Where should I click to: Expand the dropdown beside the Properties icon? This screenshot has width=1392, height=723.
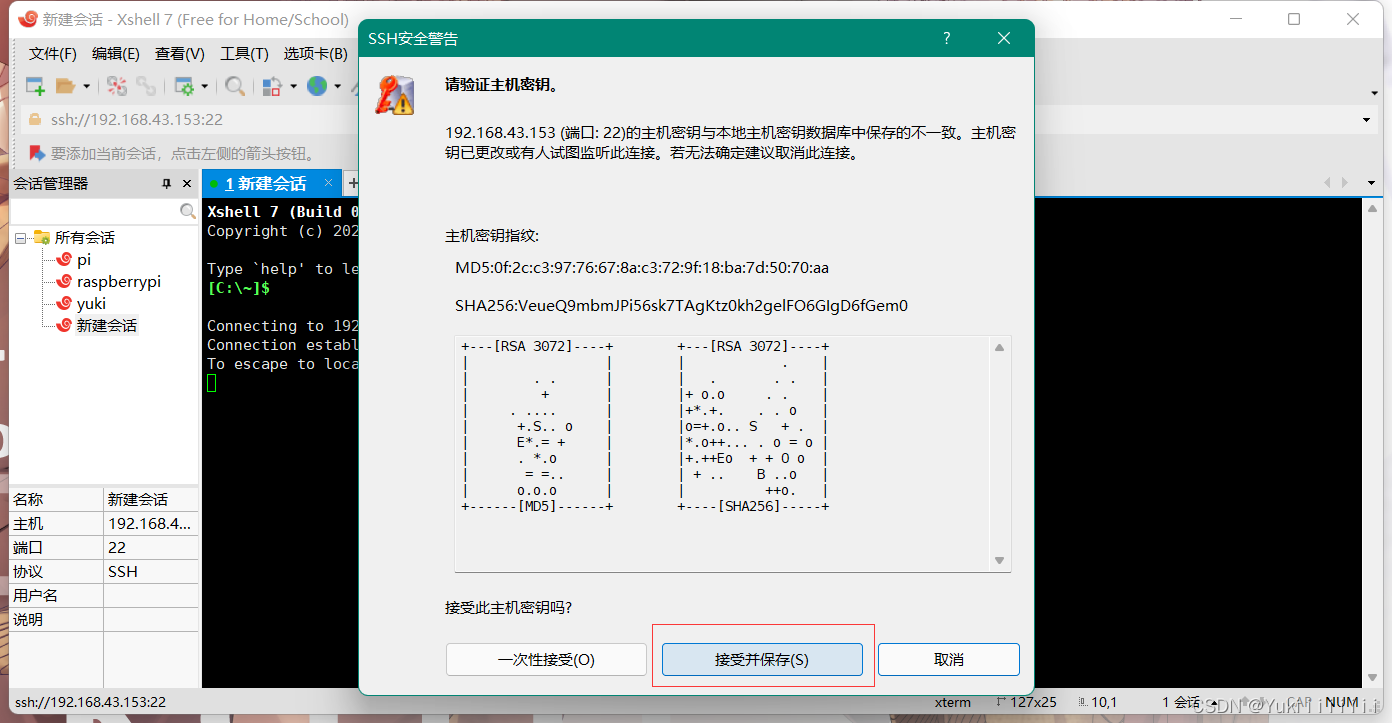point(204,87)
